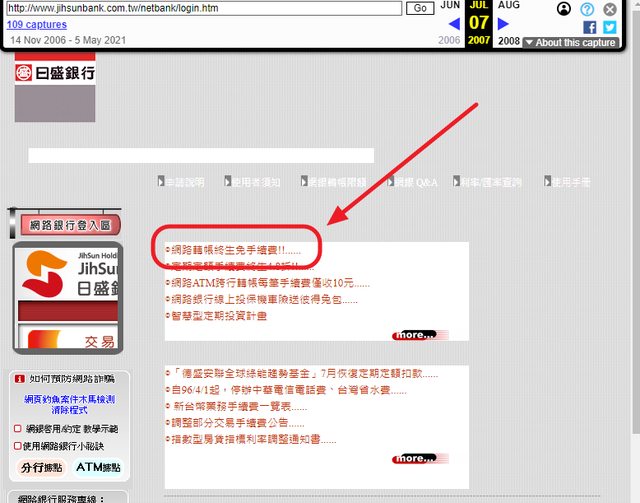The width and height of the screenshot is (640, 503).
Task: Open the 網頁釣魚案件木馬檢測清除程式 link
Action: click(x=69, y=403)
